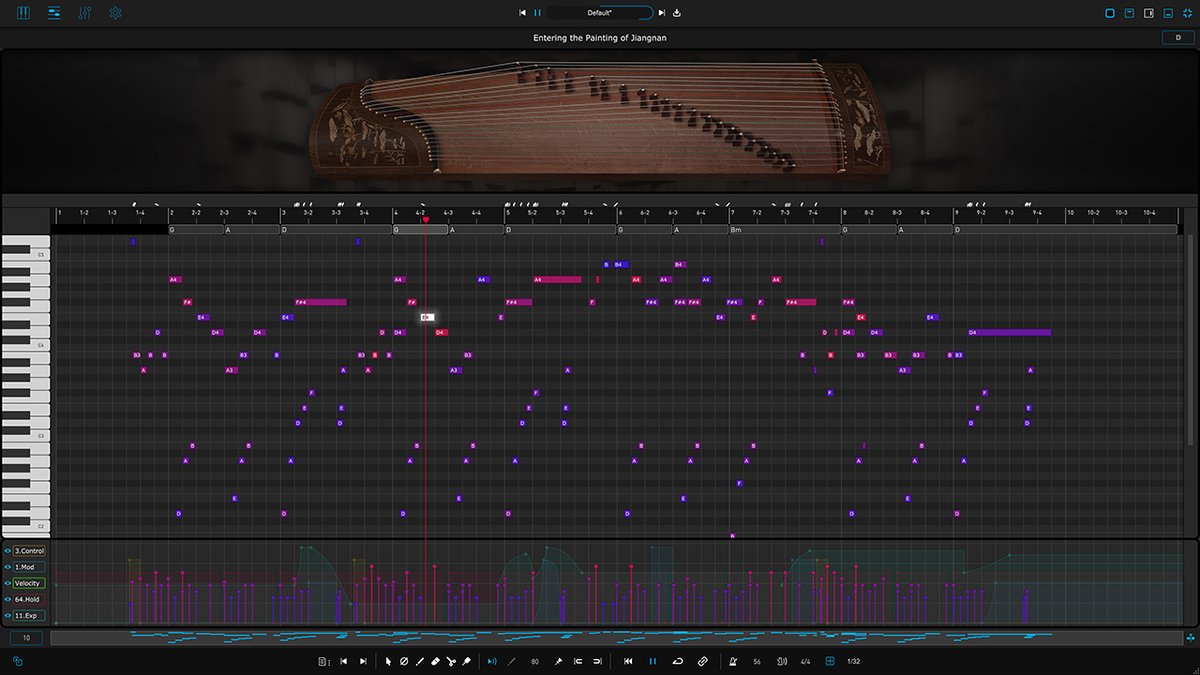1200x675 pixels.
Task: Click the guzheng instrument image
Action: point(600,120)
